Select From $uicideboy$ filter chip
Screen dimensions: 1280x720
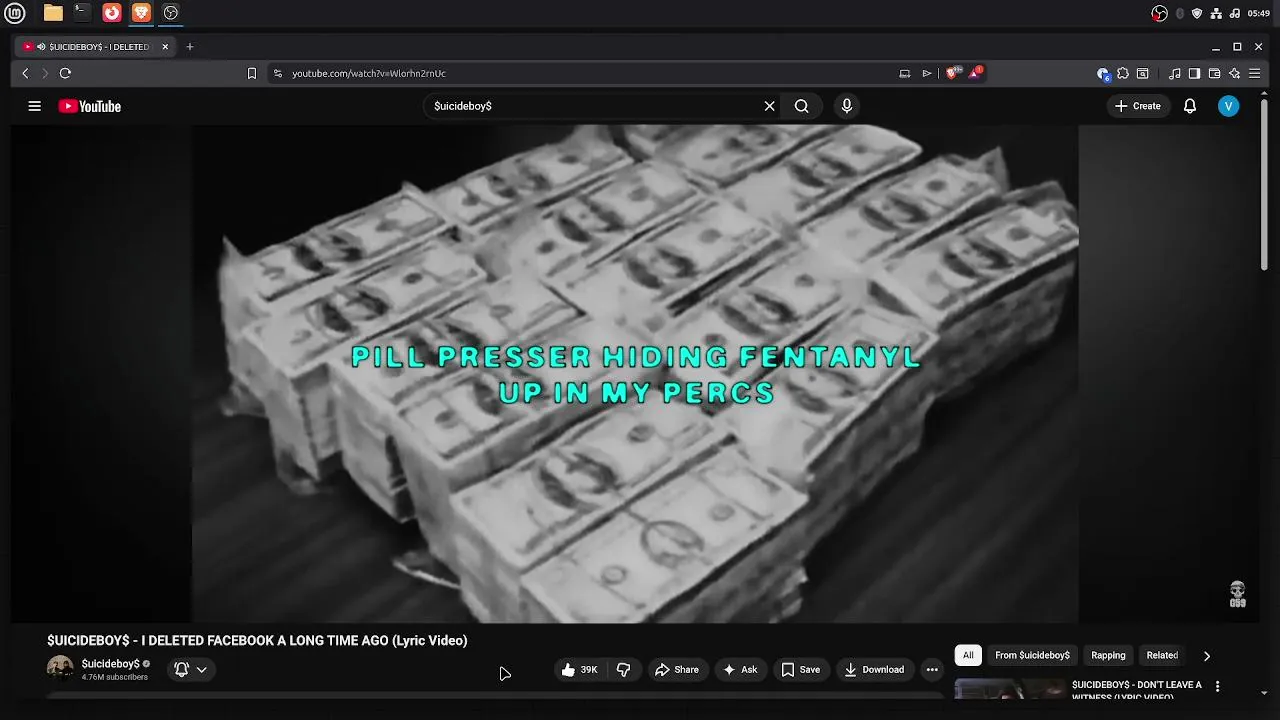[1032, 655]
